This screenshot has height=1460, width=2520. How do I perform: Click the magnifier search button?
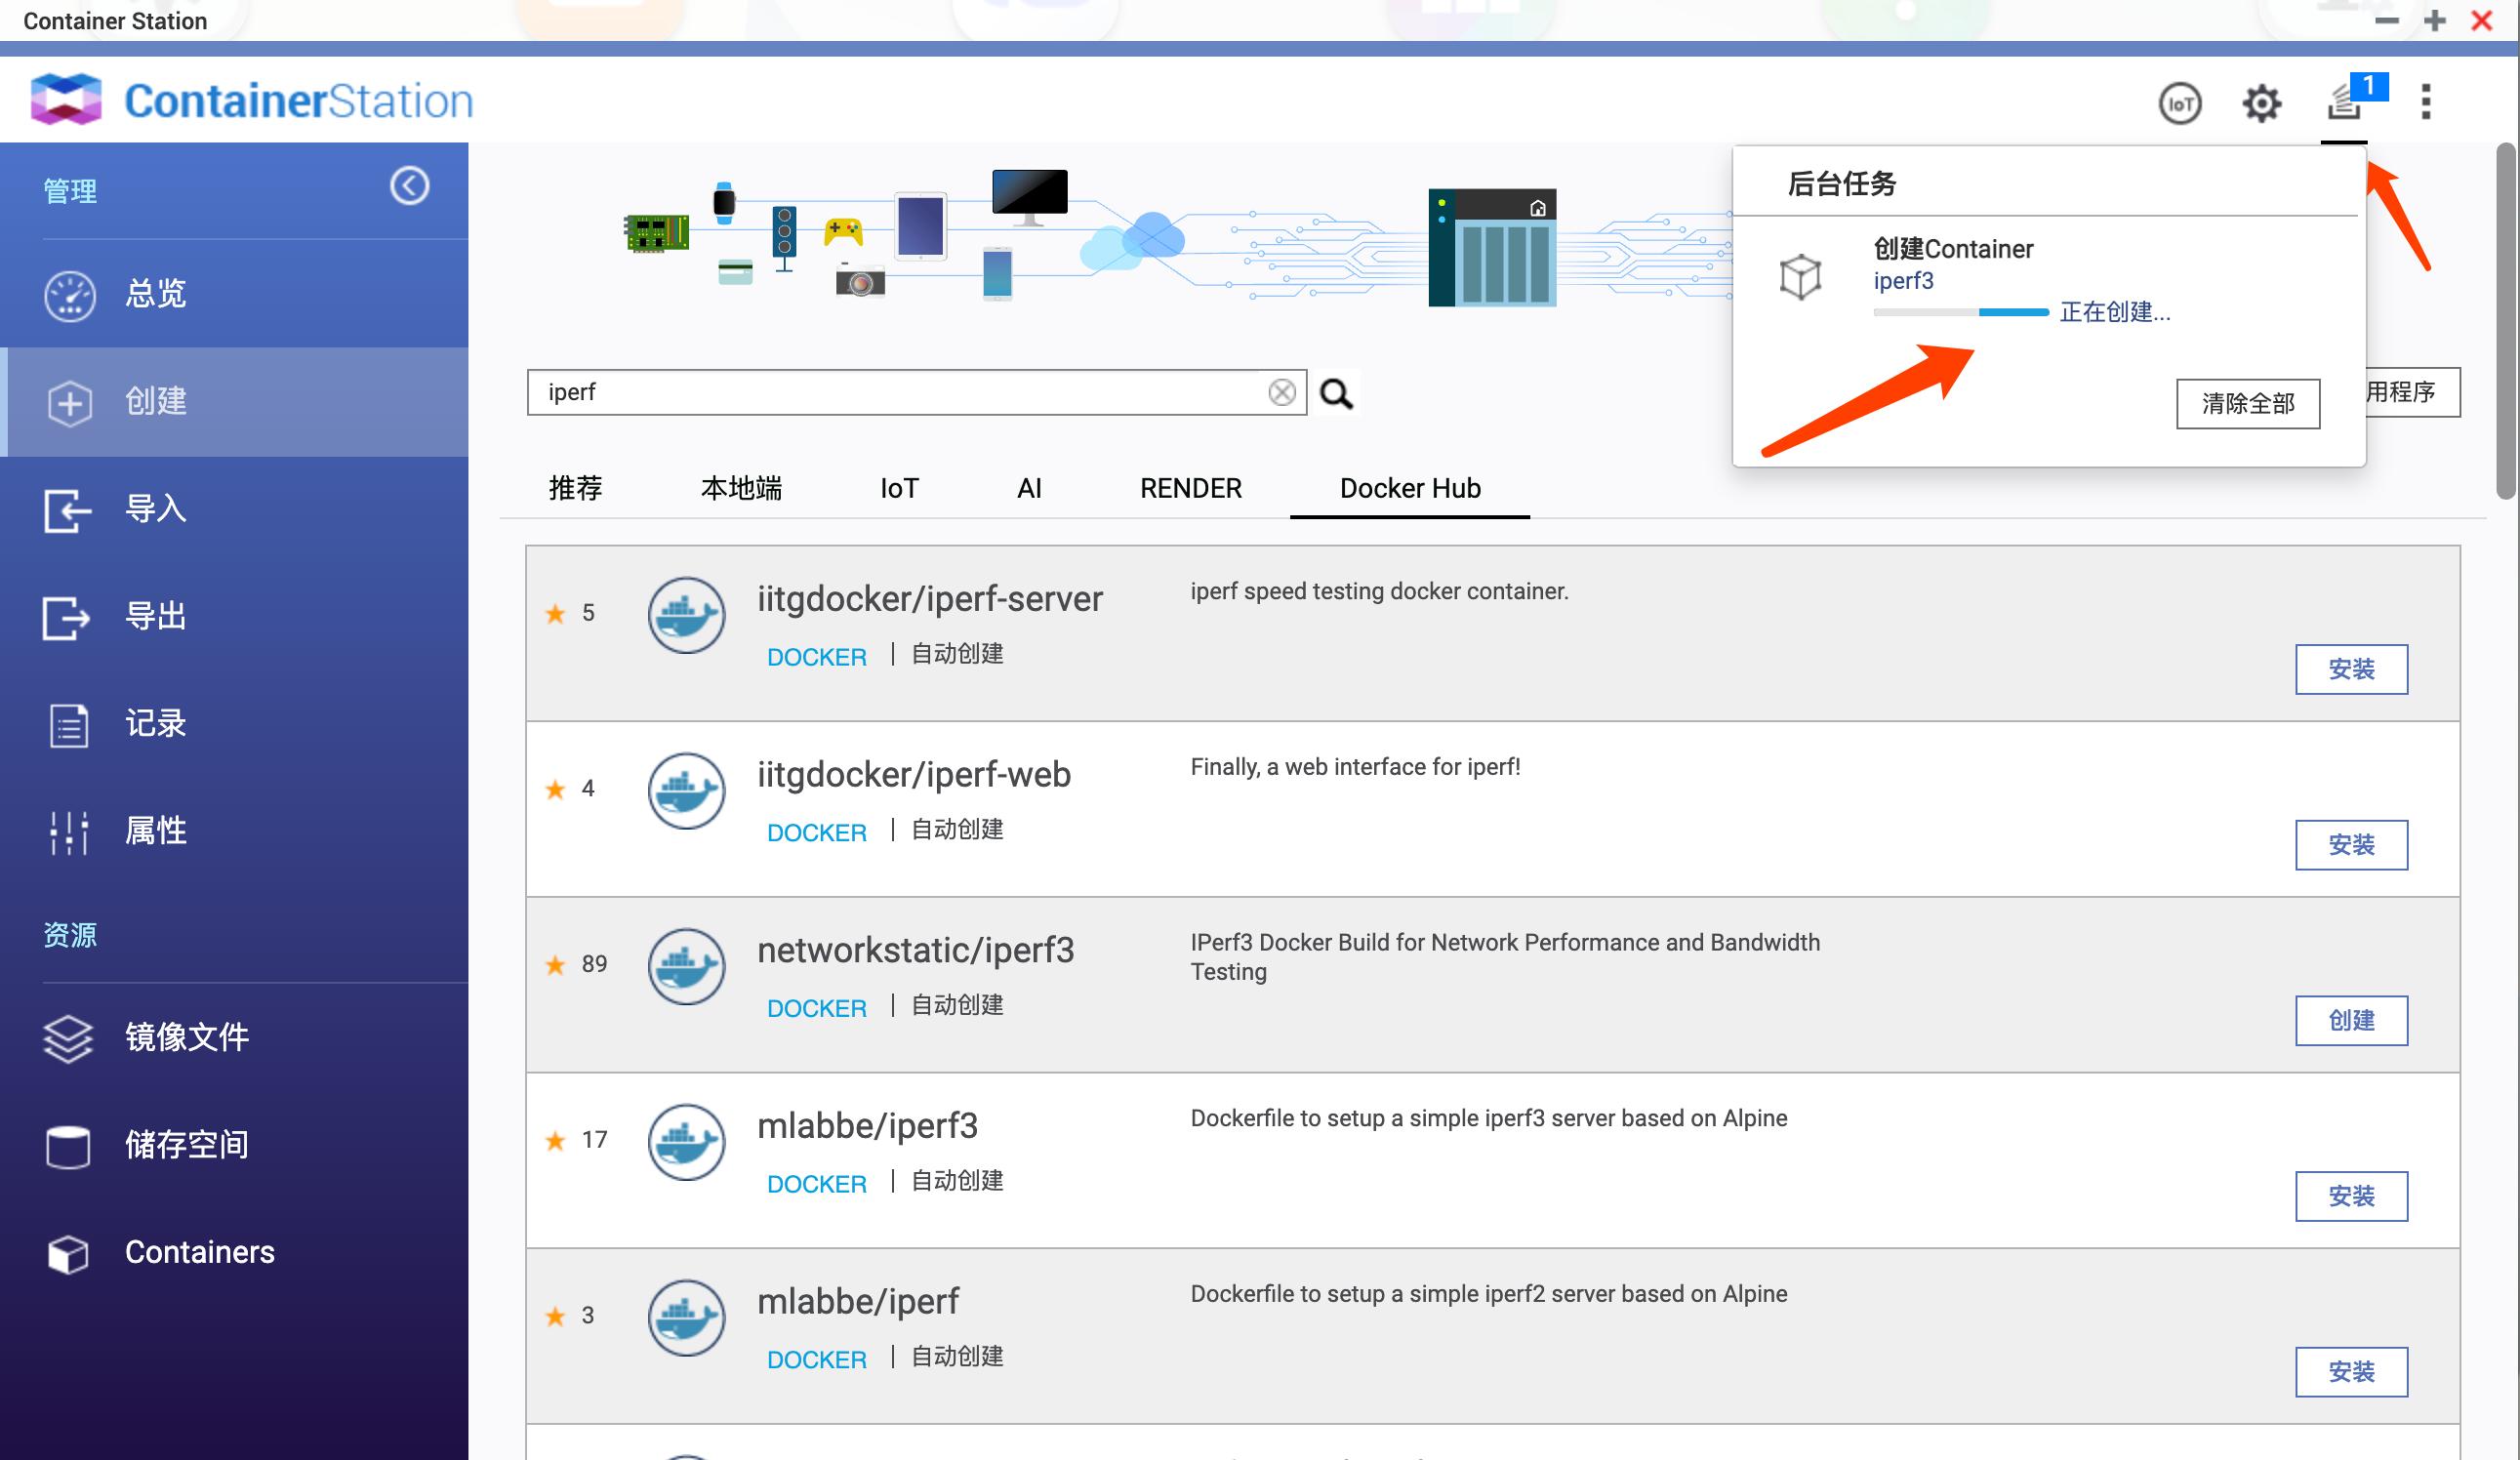[1336, 394]
